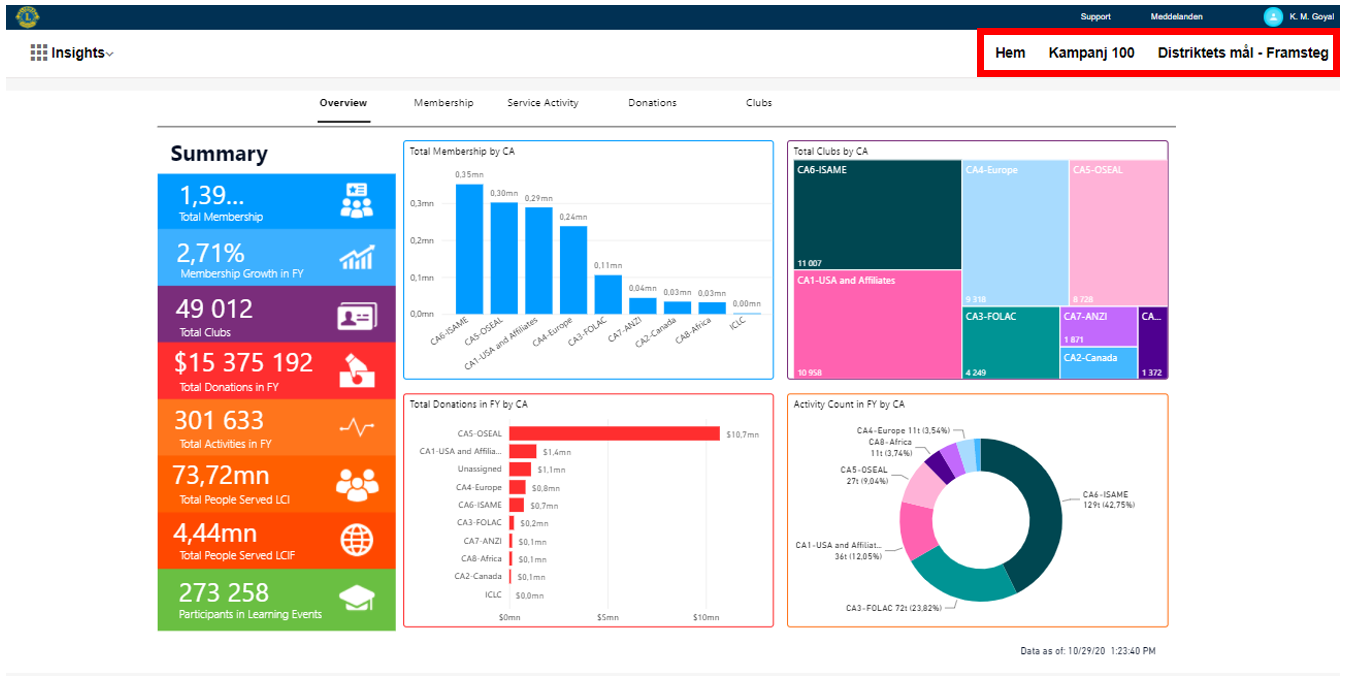Click the Learning Events graduation cap icon
The width and height of the screenshot is (1345, 678).
click(356, 600)
